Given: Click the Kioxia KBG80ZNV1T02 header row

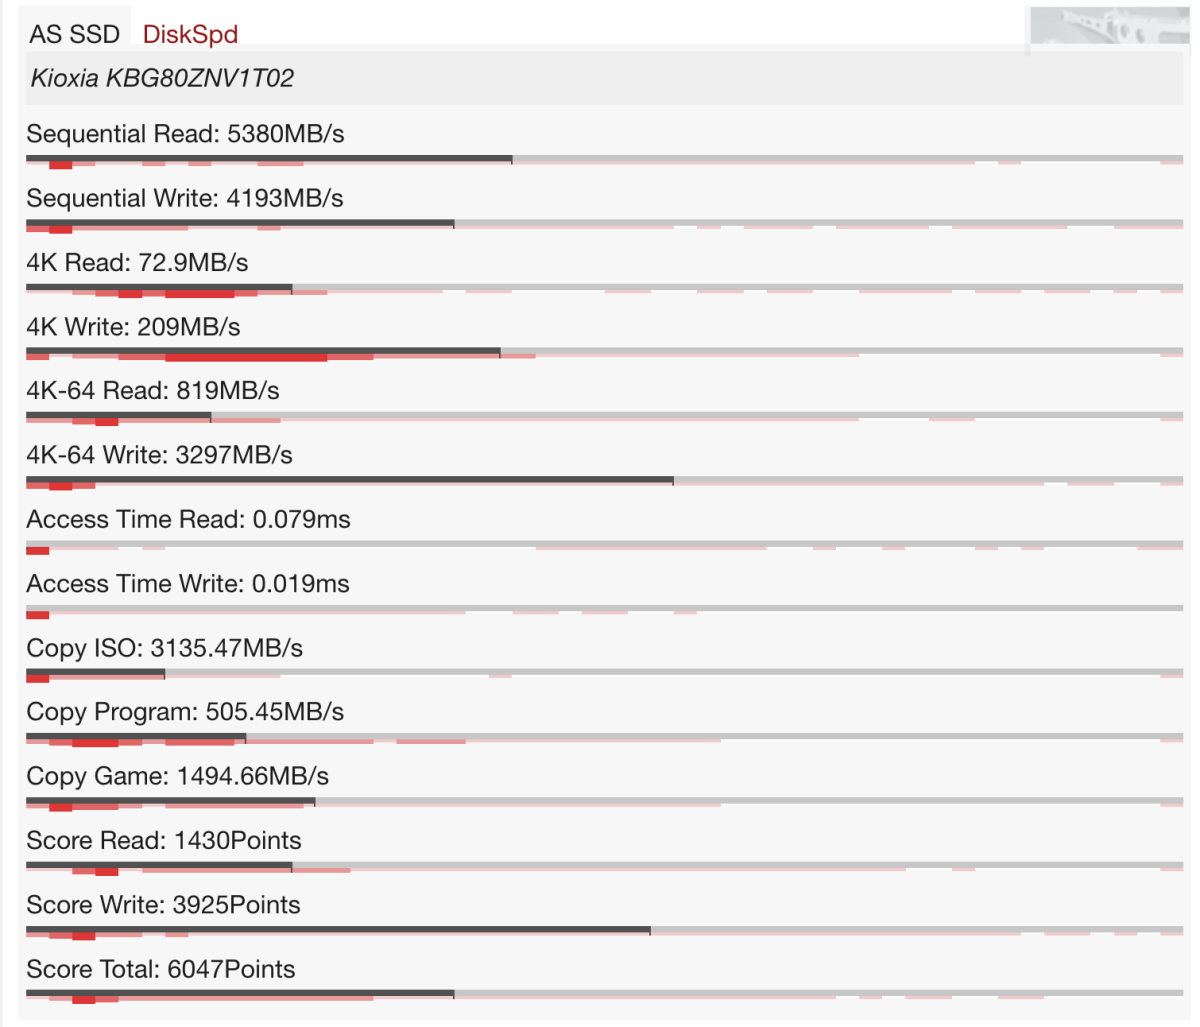Looking at the screenshot, I should [x=604, y=78].
